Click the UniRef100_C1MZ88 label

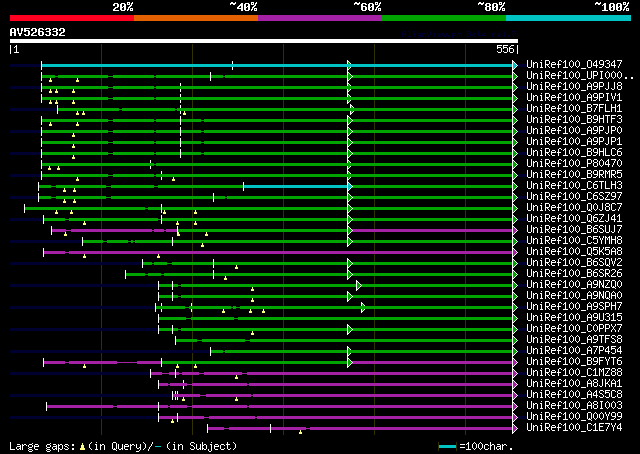coord(574,373)
